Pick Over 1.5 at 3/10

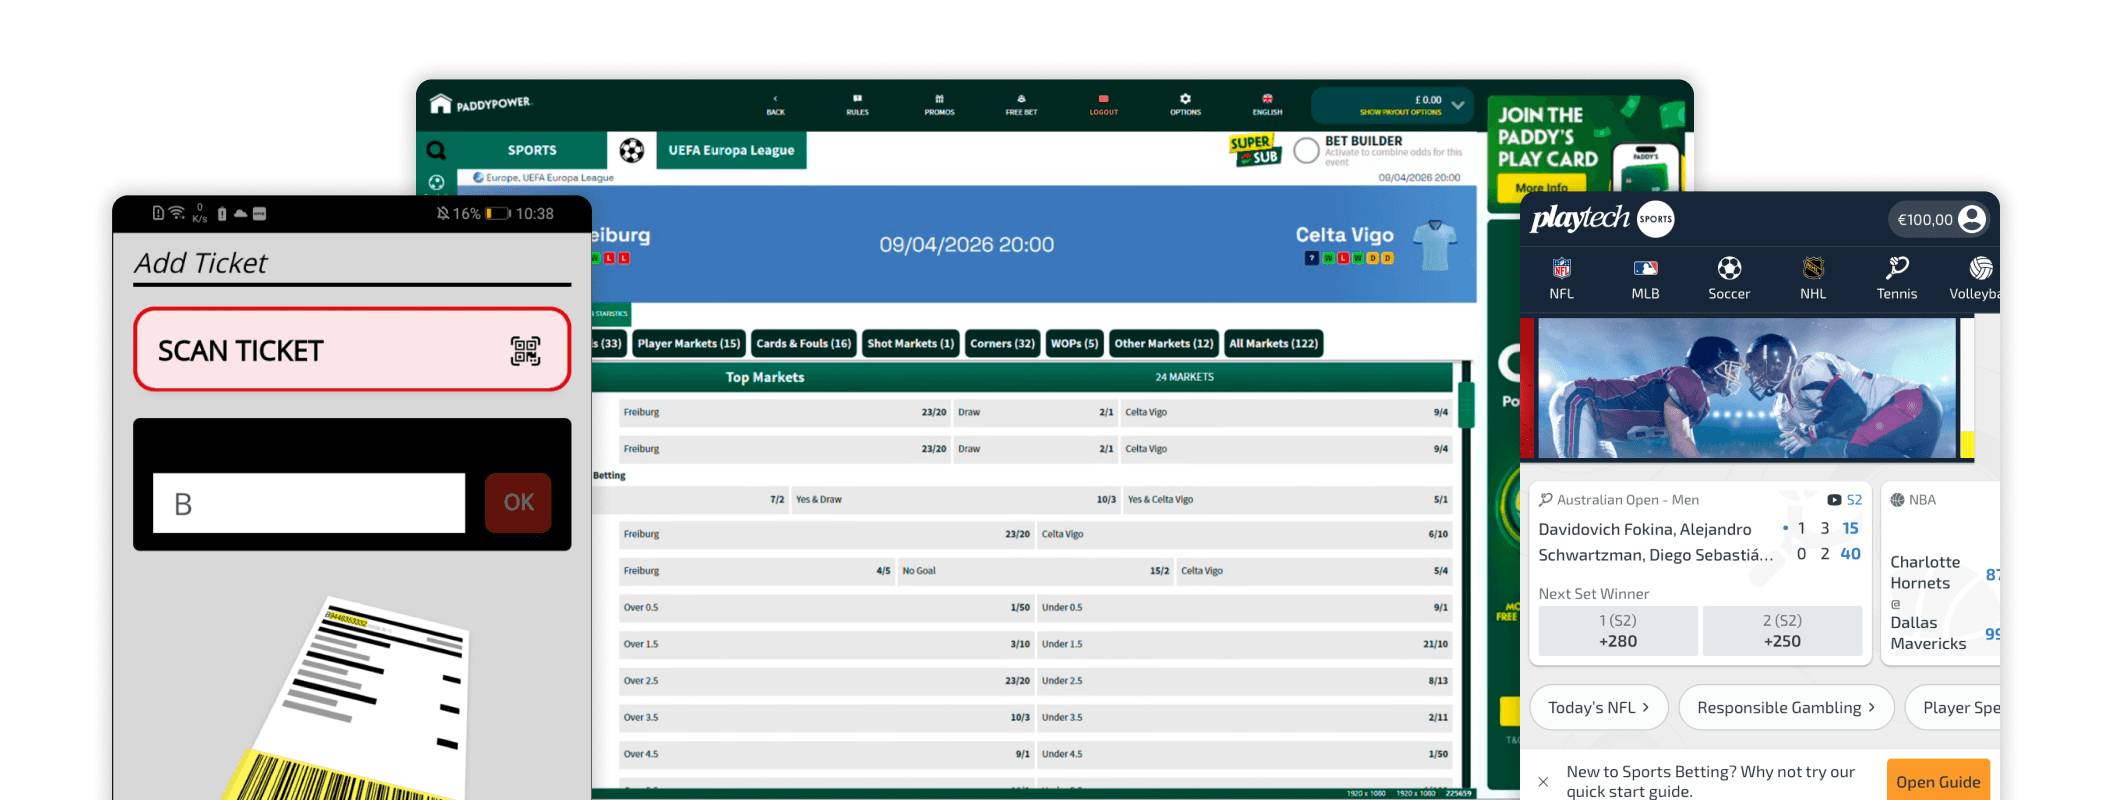coord(826,645)
